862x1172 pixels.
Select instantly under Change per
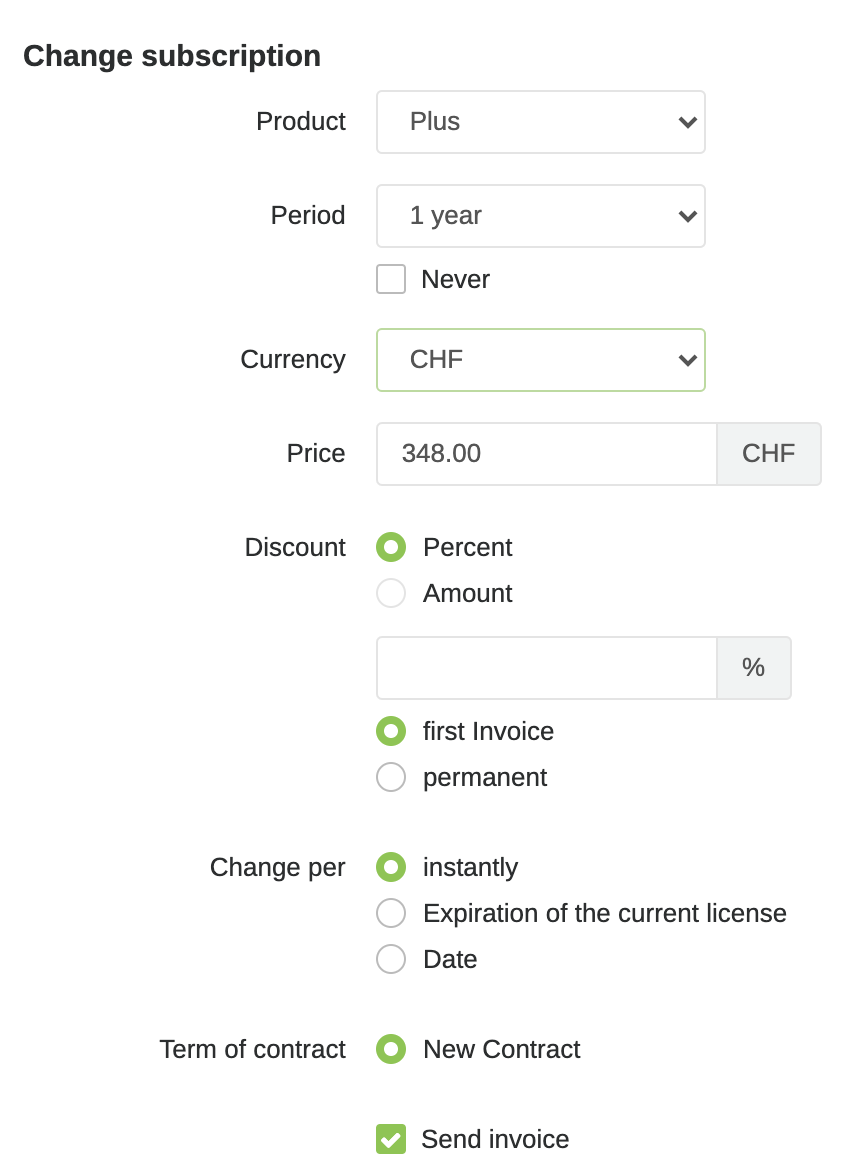[x=391, y=867]
